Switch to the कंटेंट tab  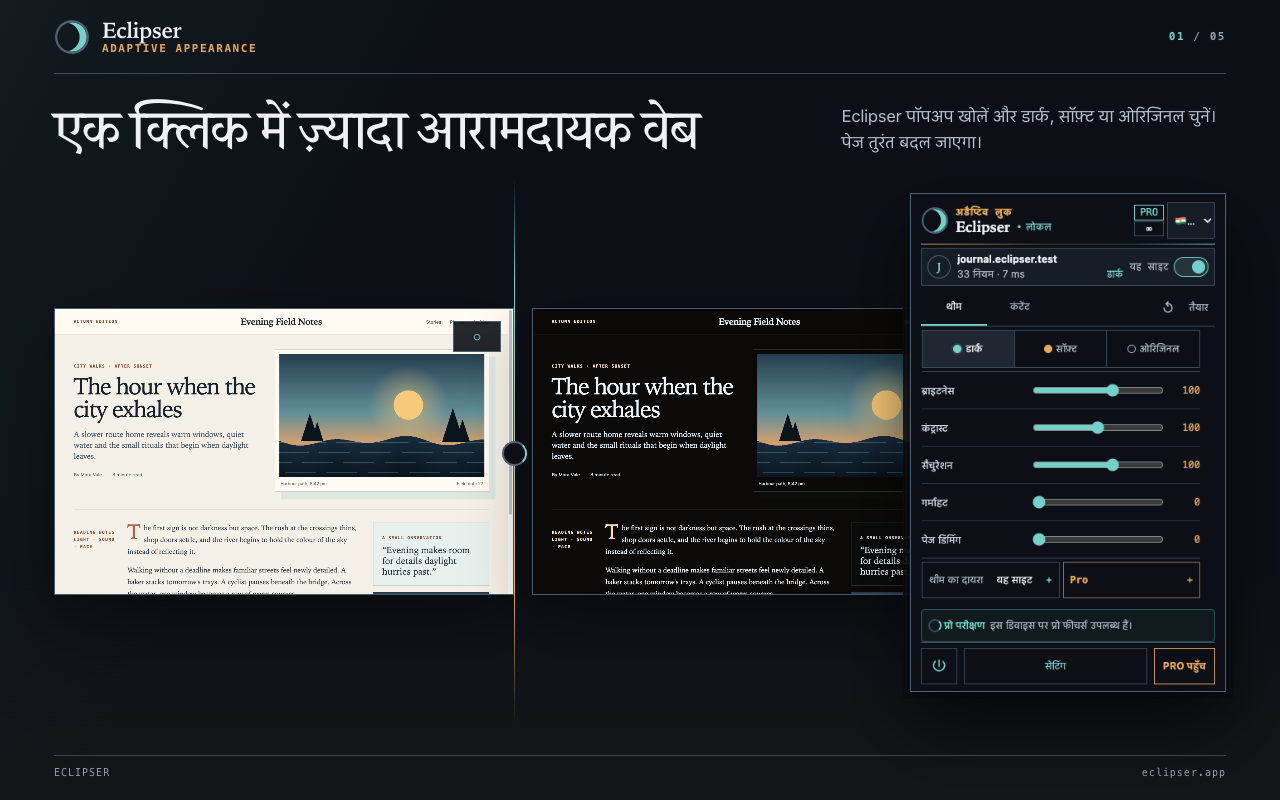pos(1020,307)
